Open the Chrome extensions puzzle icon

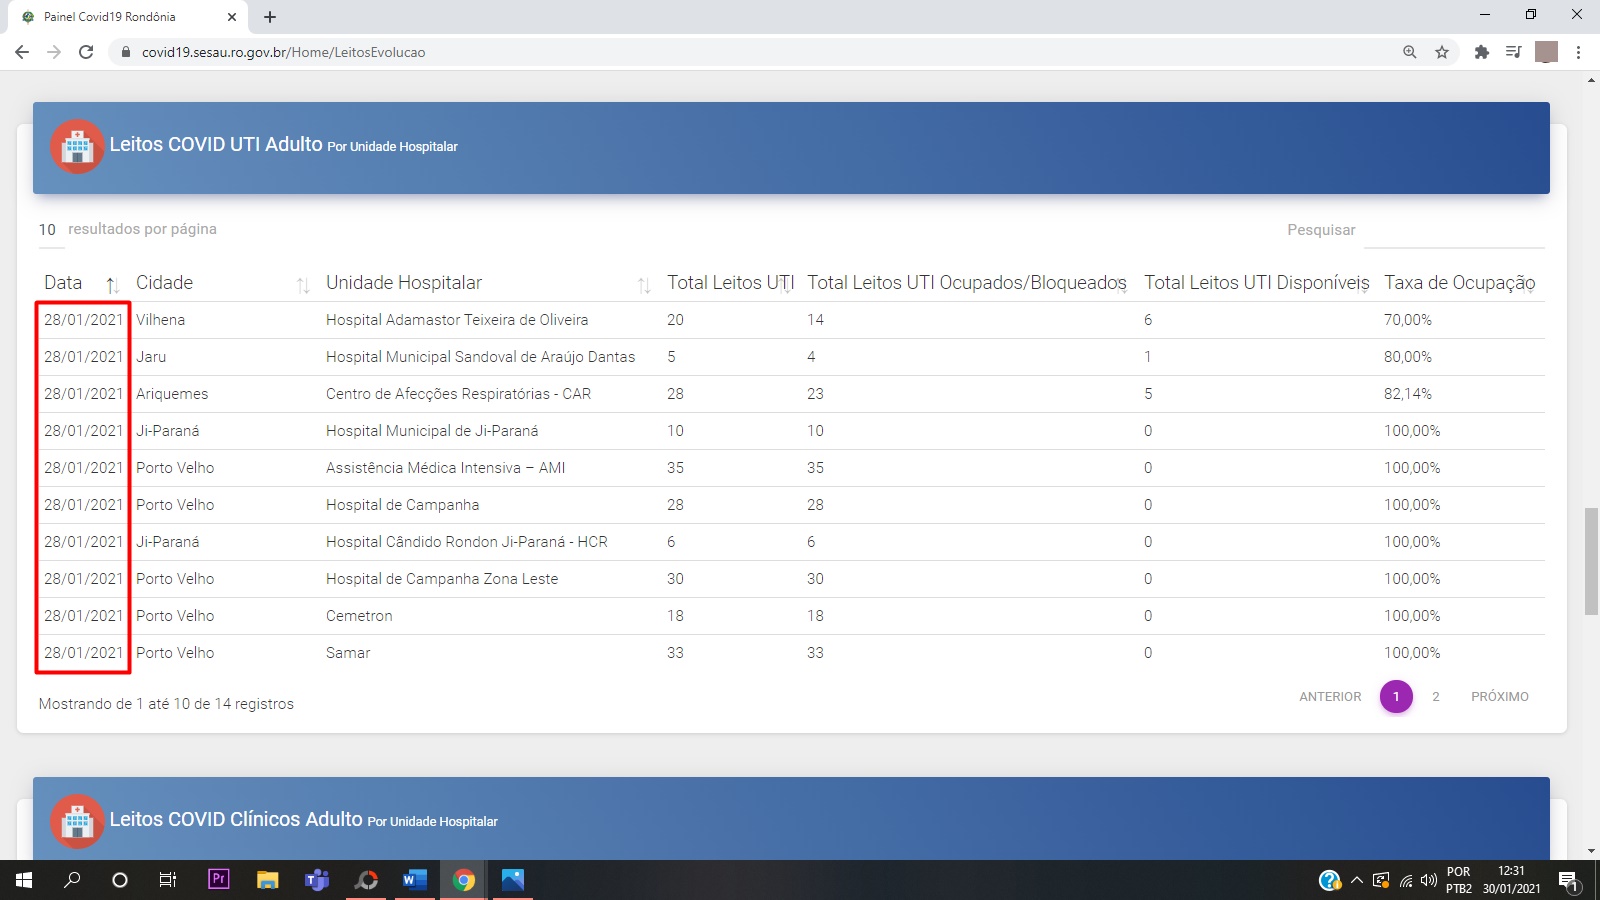click(x=1481, y=52)
